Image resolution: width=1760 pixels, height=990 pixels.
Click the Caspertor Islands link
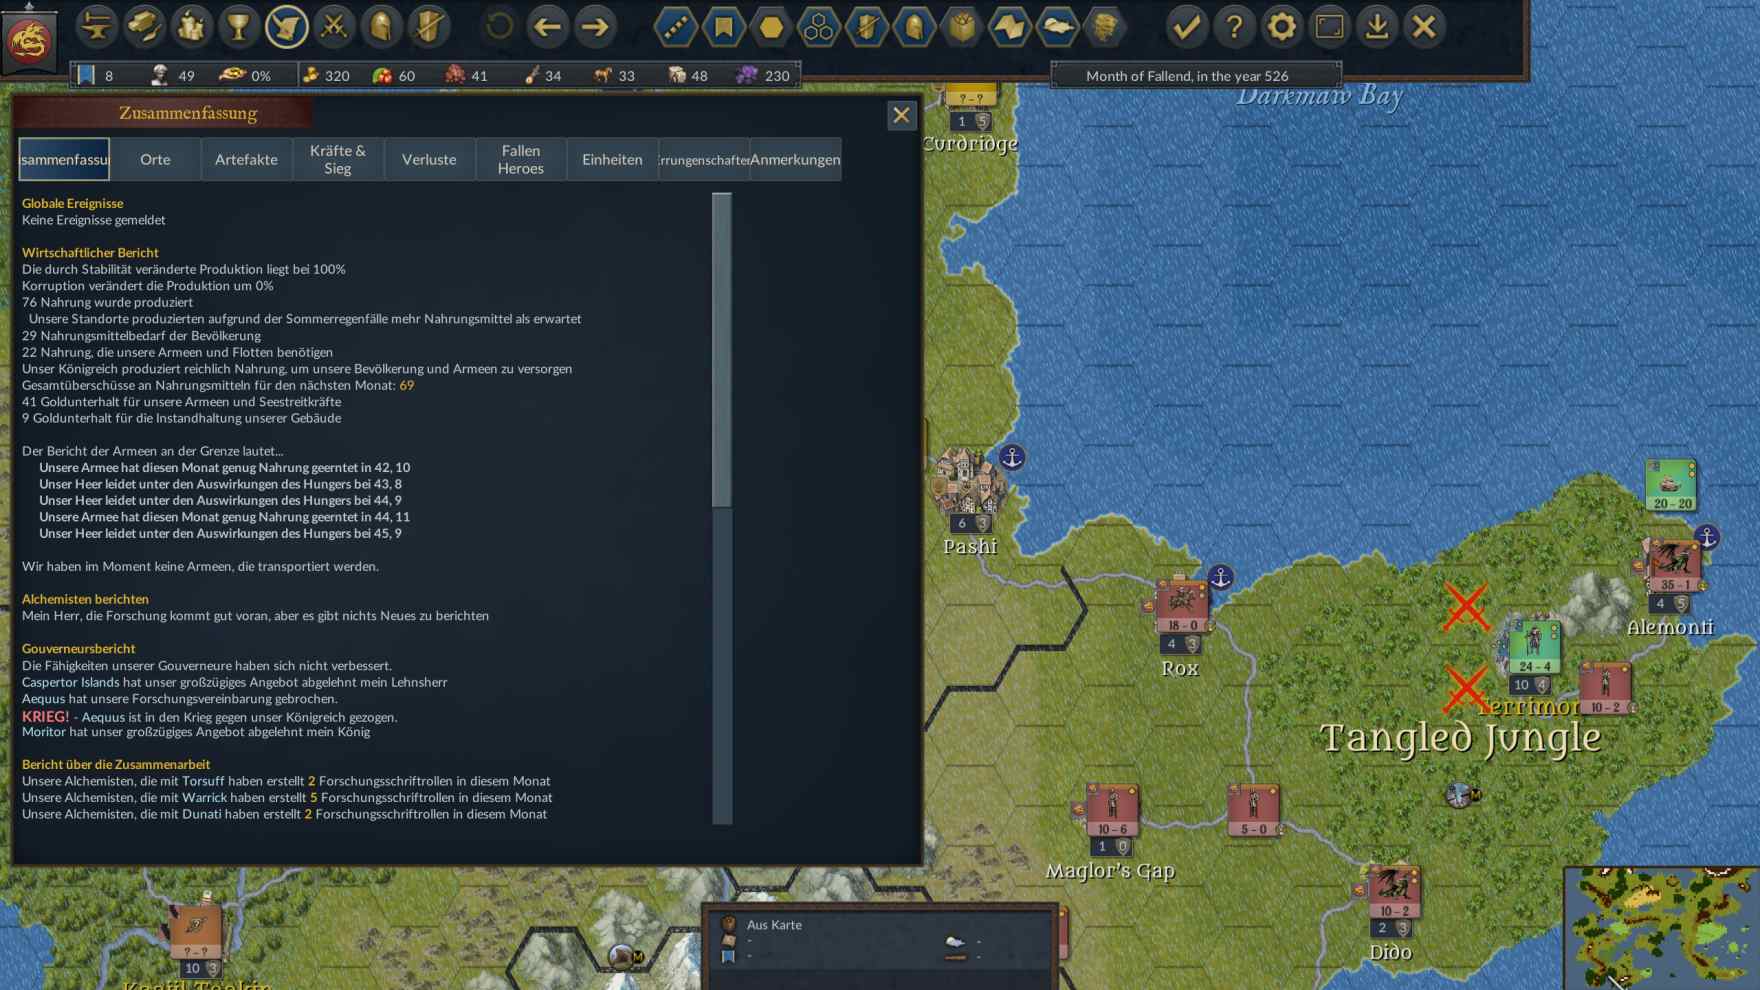coord(70,682)
